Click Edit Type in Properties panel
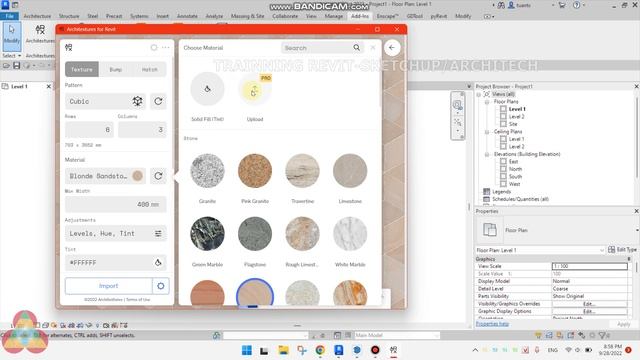The height and width of the screenshot is (360, 640). tap(622, 249)
